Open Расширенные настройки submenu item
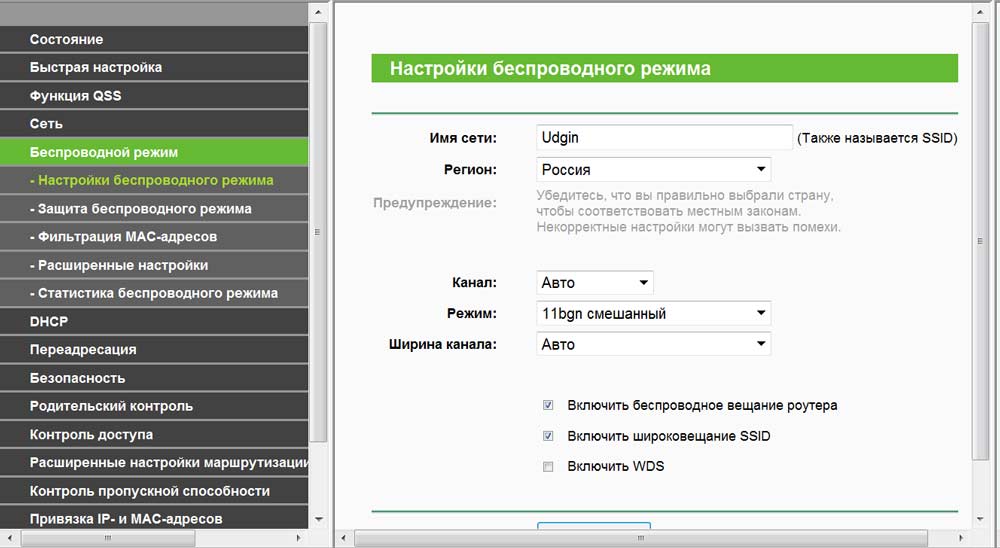This screenshot has height=548, width=1000. 119,265
